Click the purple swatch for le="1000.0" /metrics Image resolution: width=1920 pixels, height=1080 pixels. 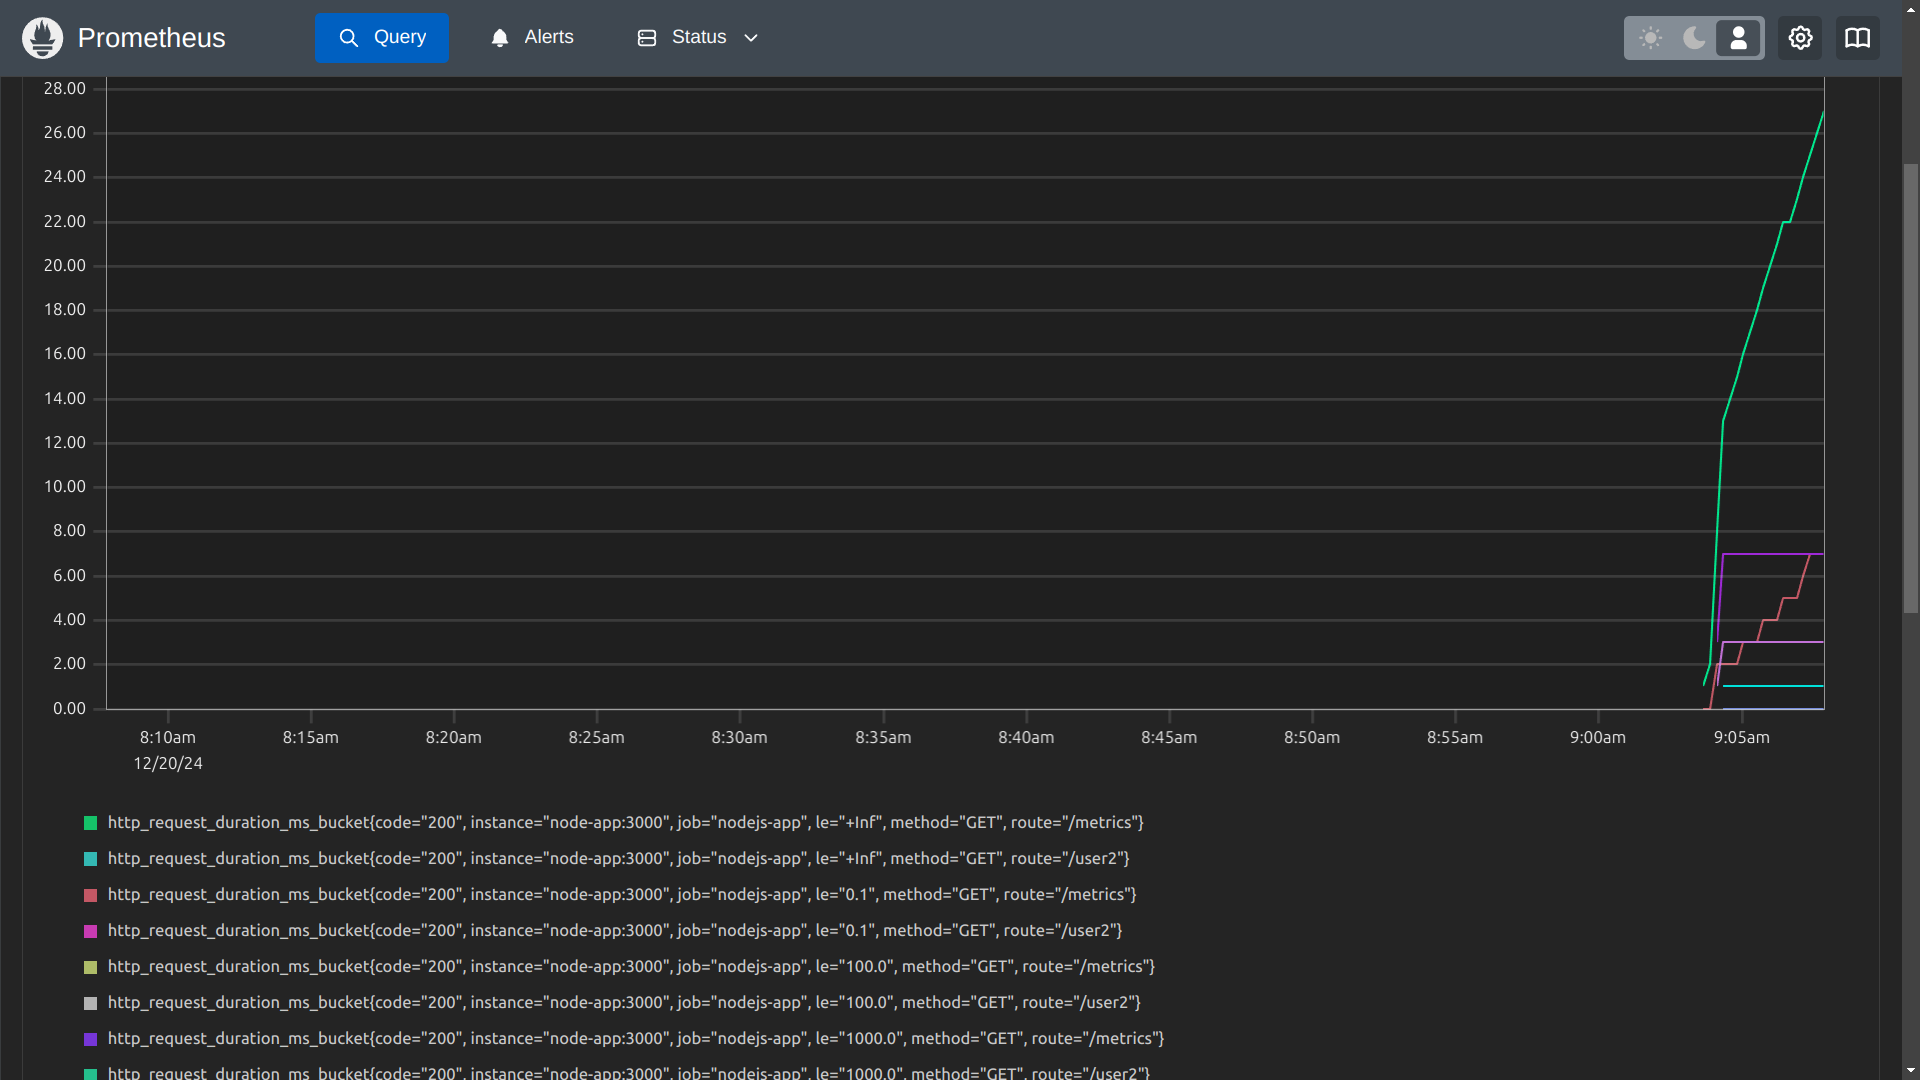coord(91,1039)
